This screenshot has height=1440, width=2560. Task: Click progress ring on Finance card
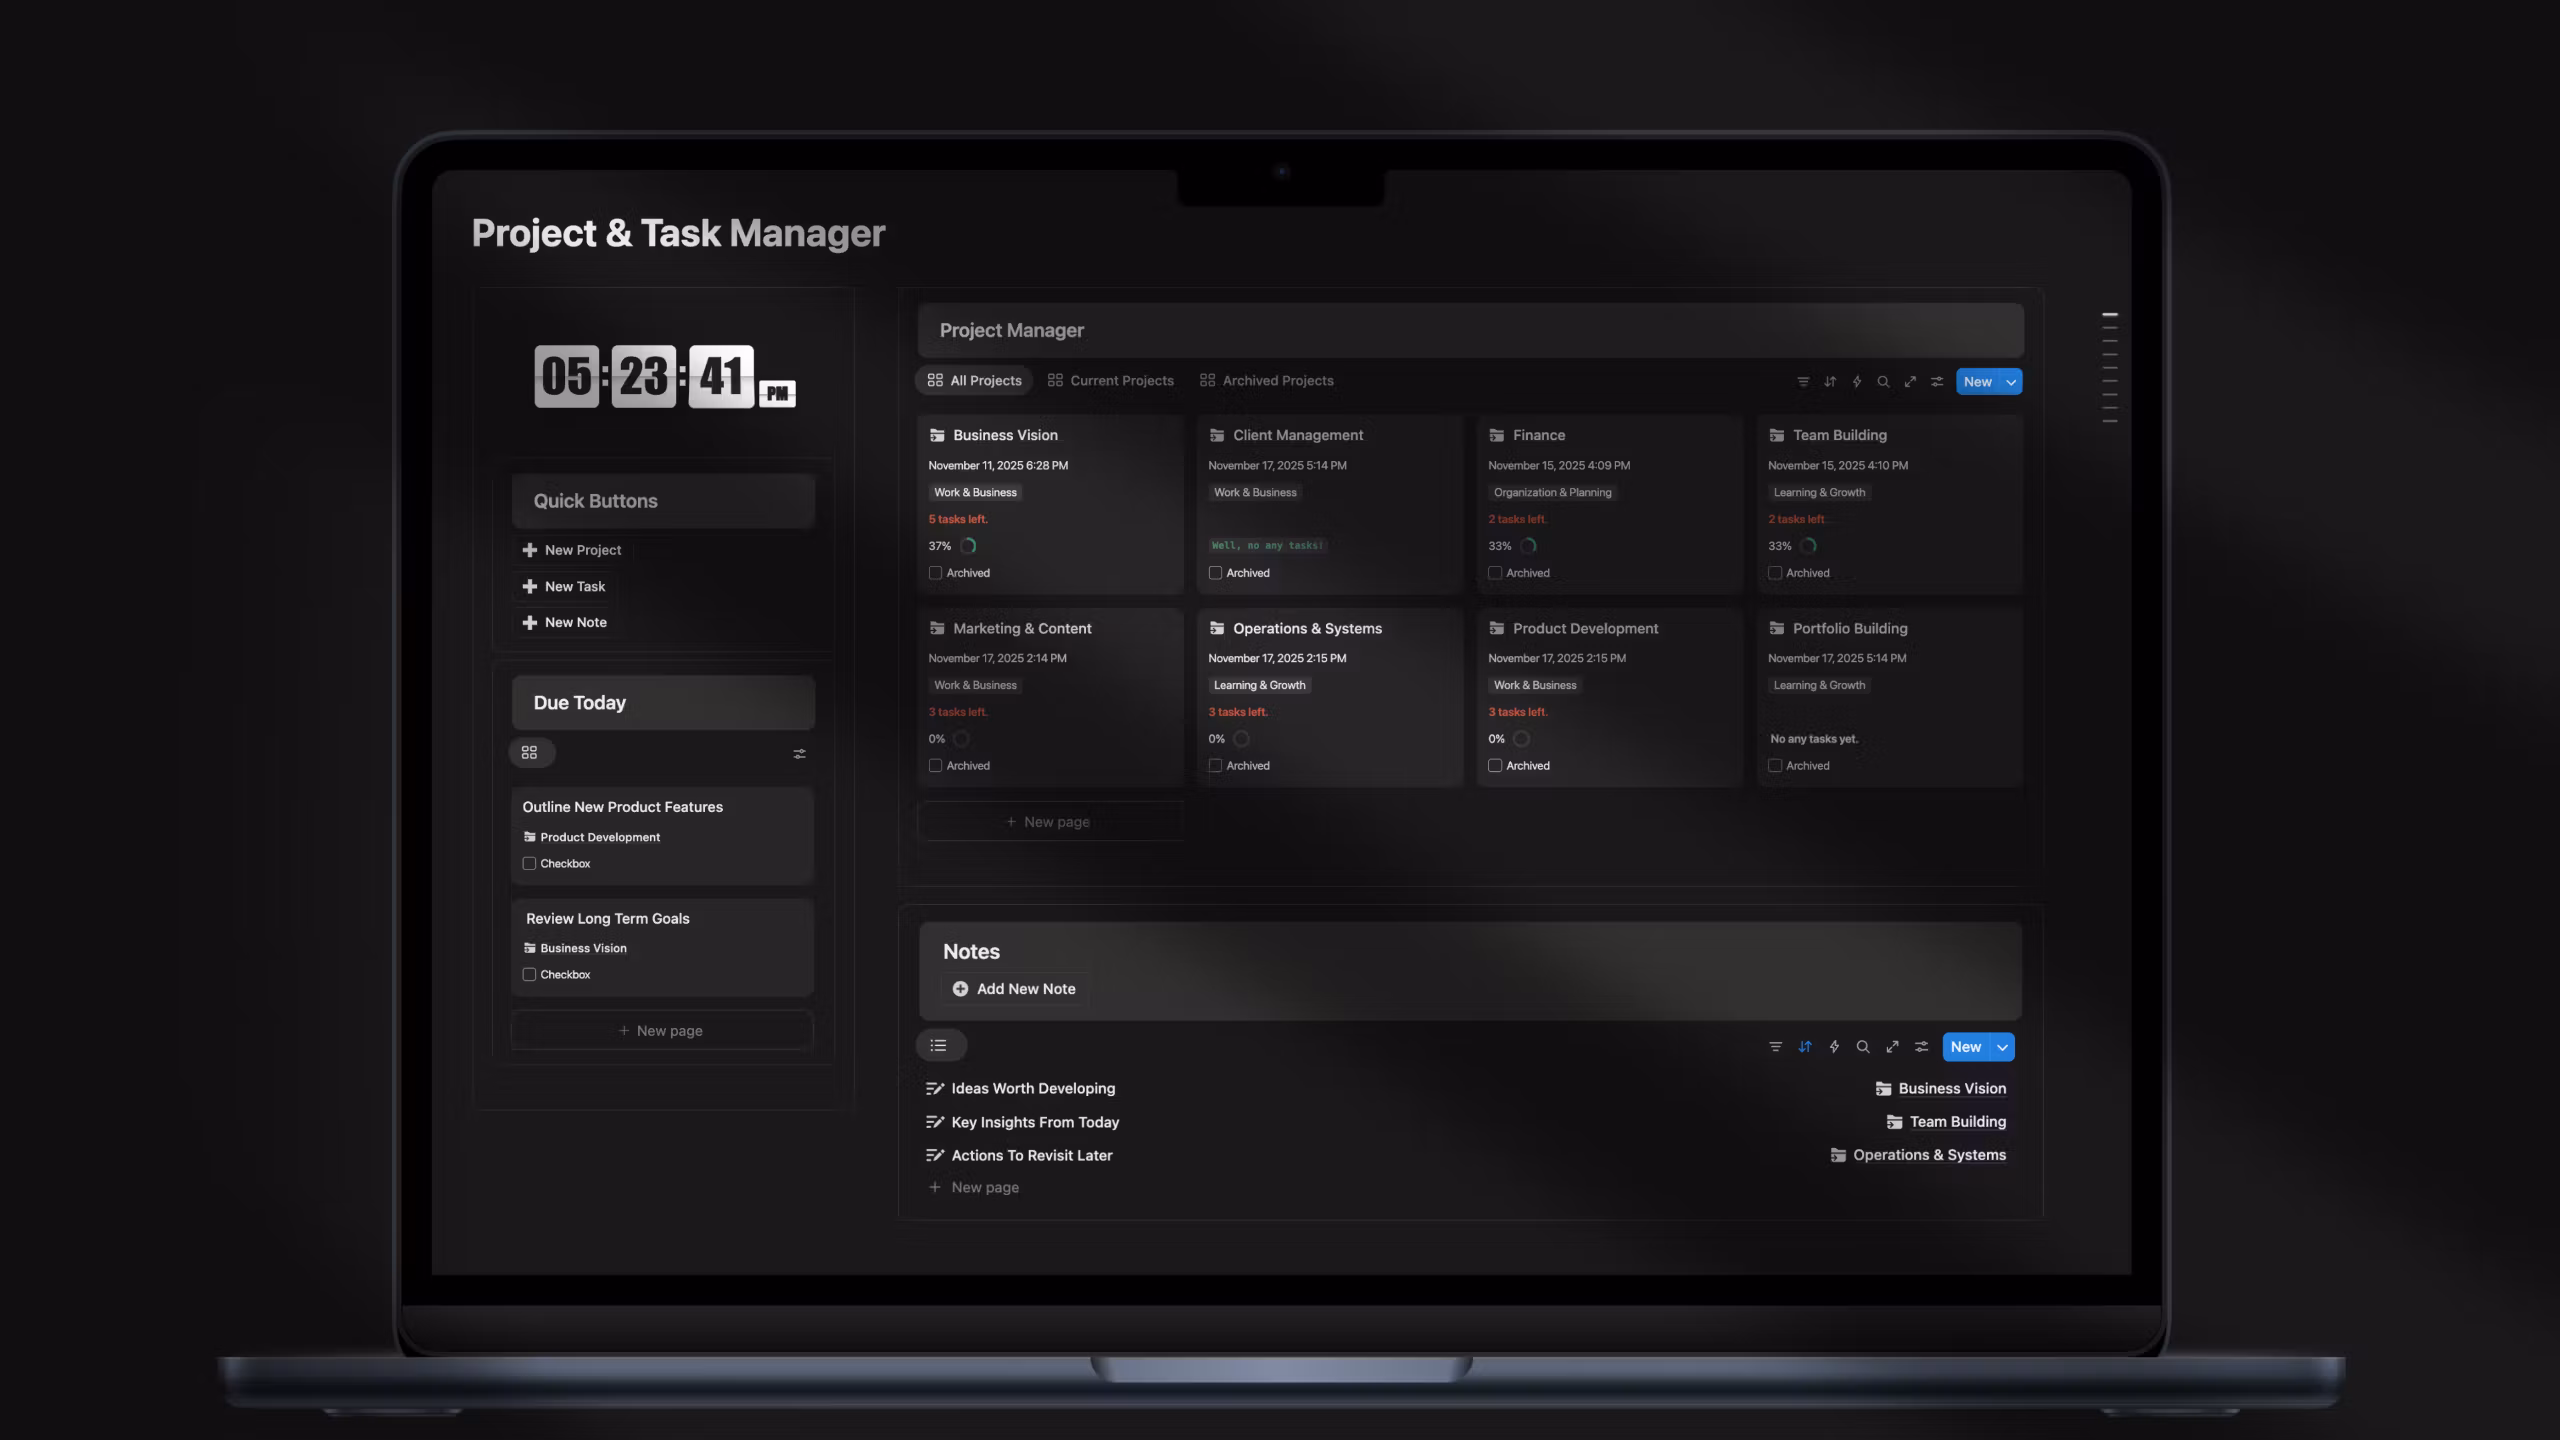click(1528, 546)
